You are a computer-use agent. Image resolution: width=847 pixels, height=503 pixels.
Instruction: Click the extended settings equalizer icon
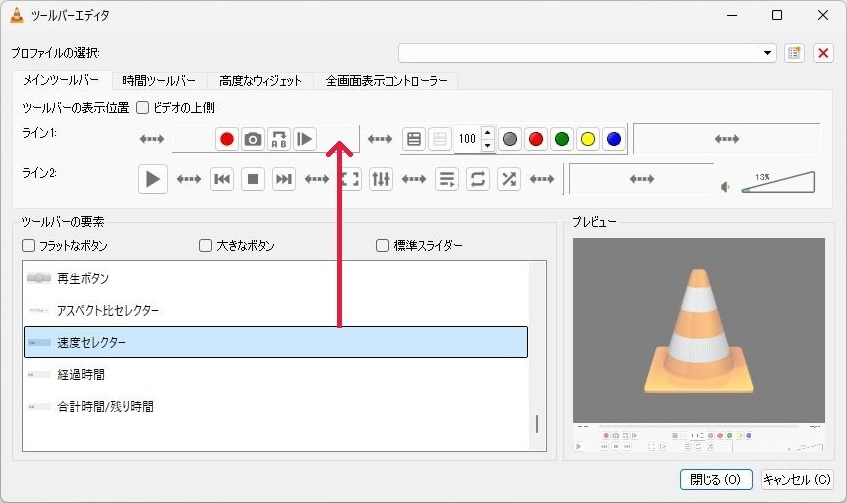click(381, 179)
